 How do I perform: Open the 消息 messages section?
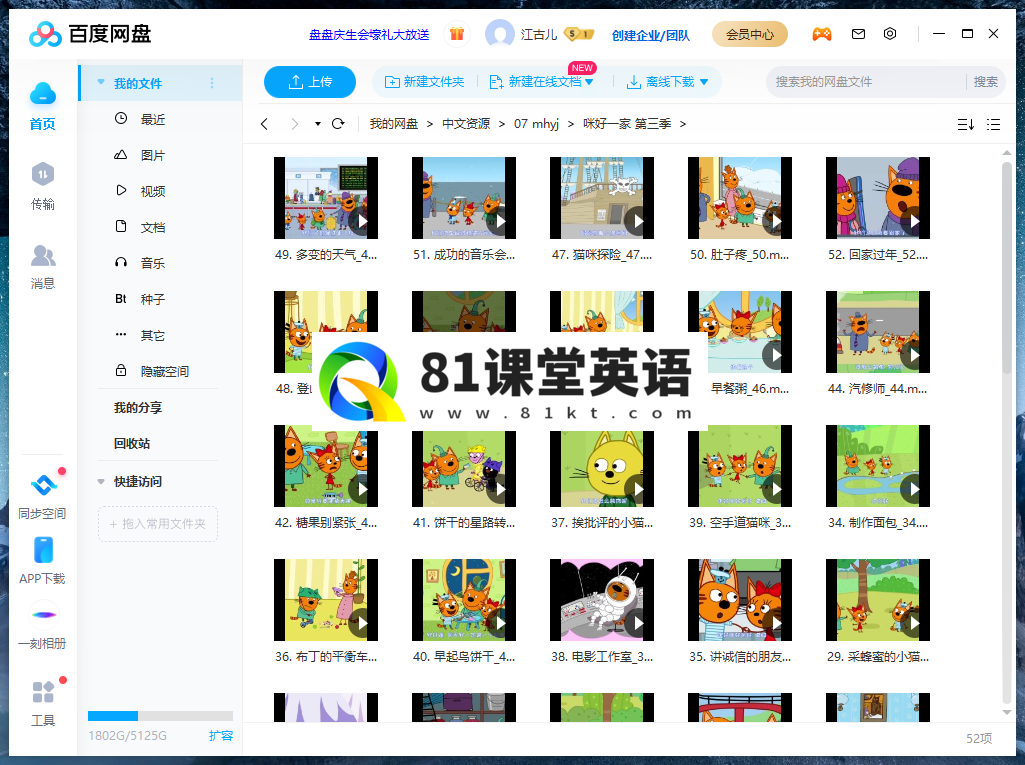(42, 266)
